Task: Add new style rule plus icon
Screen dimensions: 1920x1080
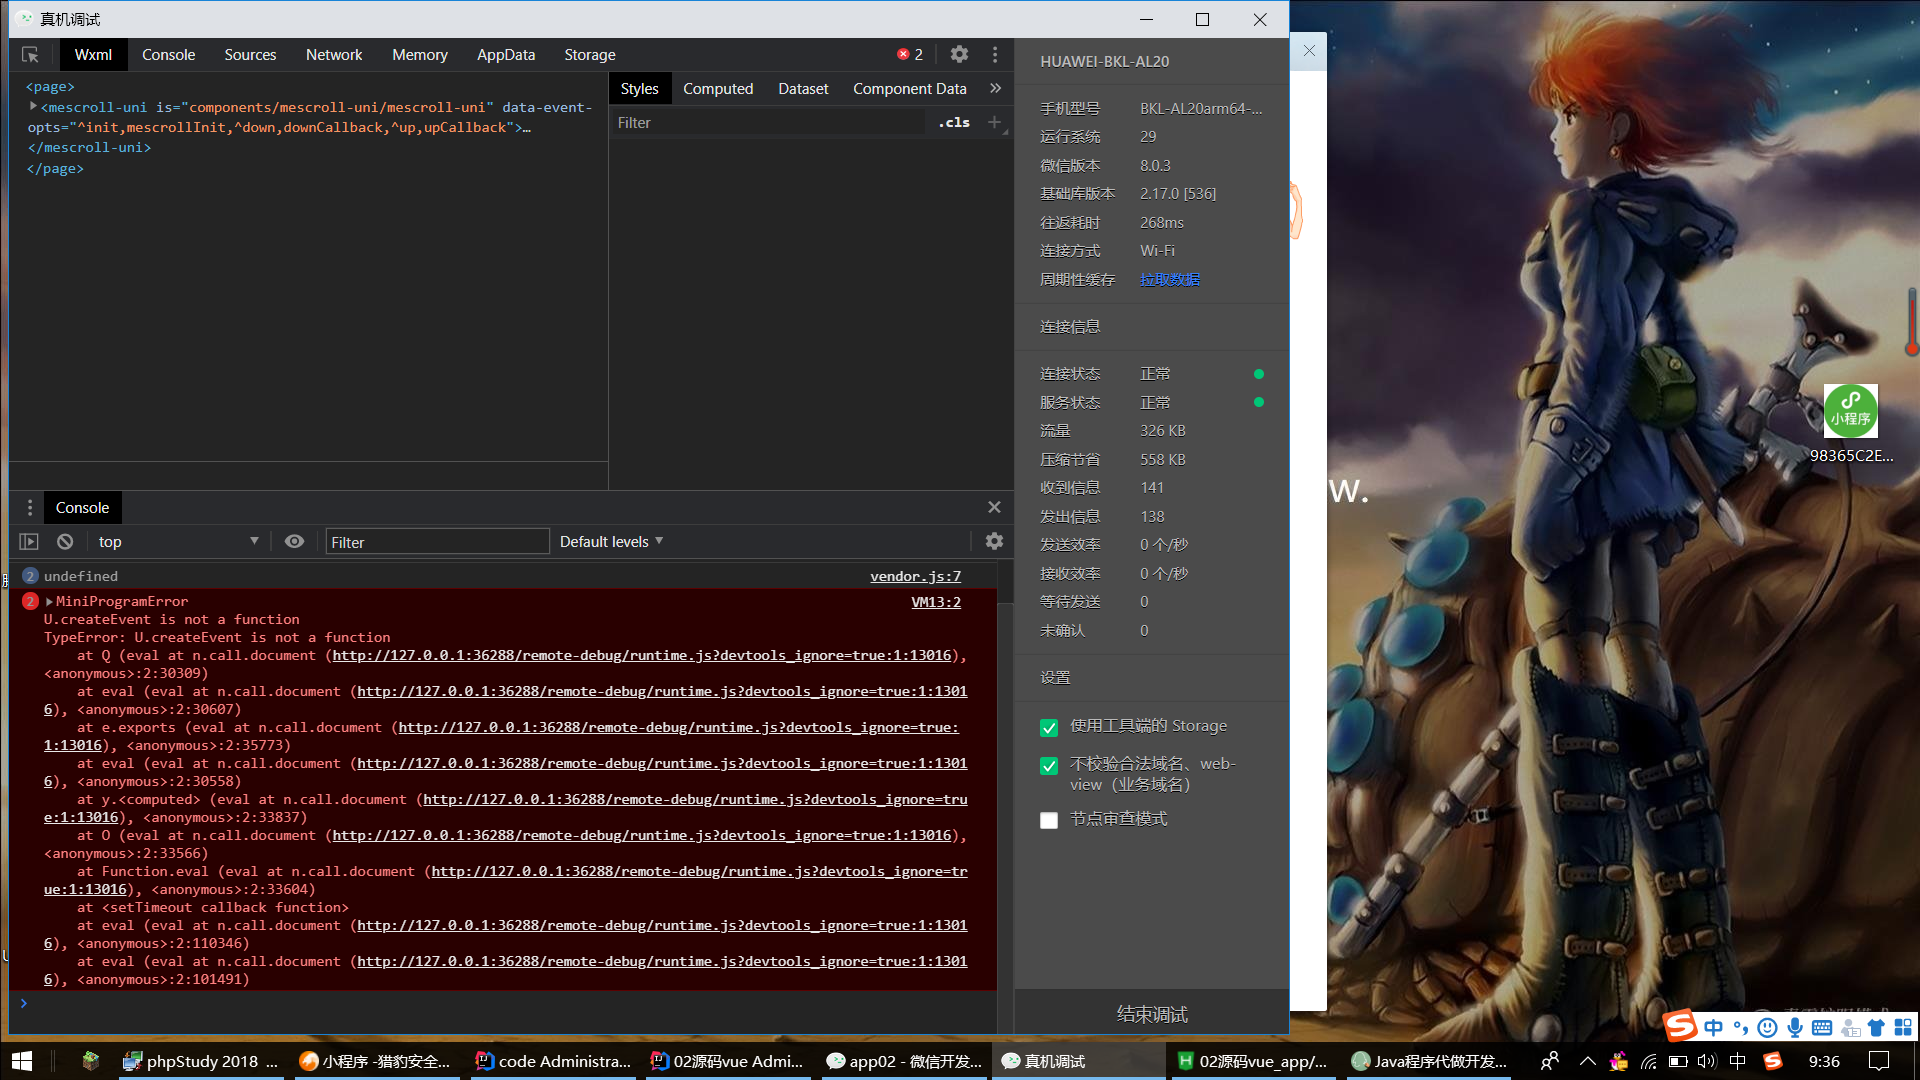Action: click(x=994, y=122)
